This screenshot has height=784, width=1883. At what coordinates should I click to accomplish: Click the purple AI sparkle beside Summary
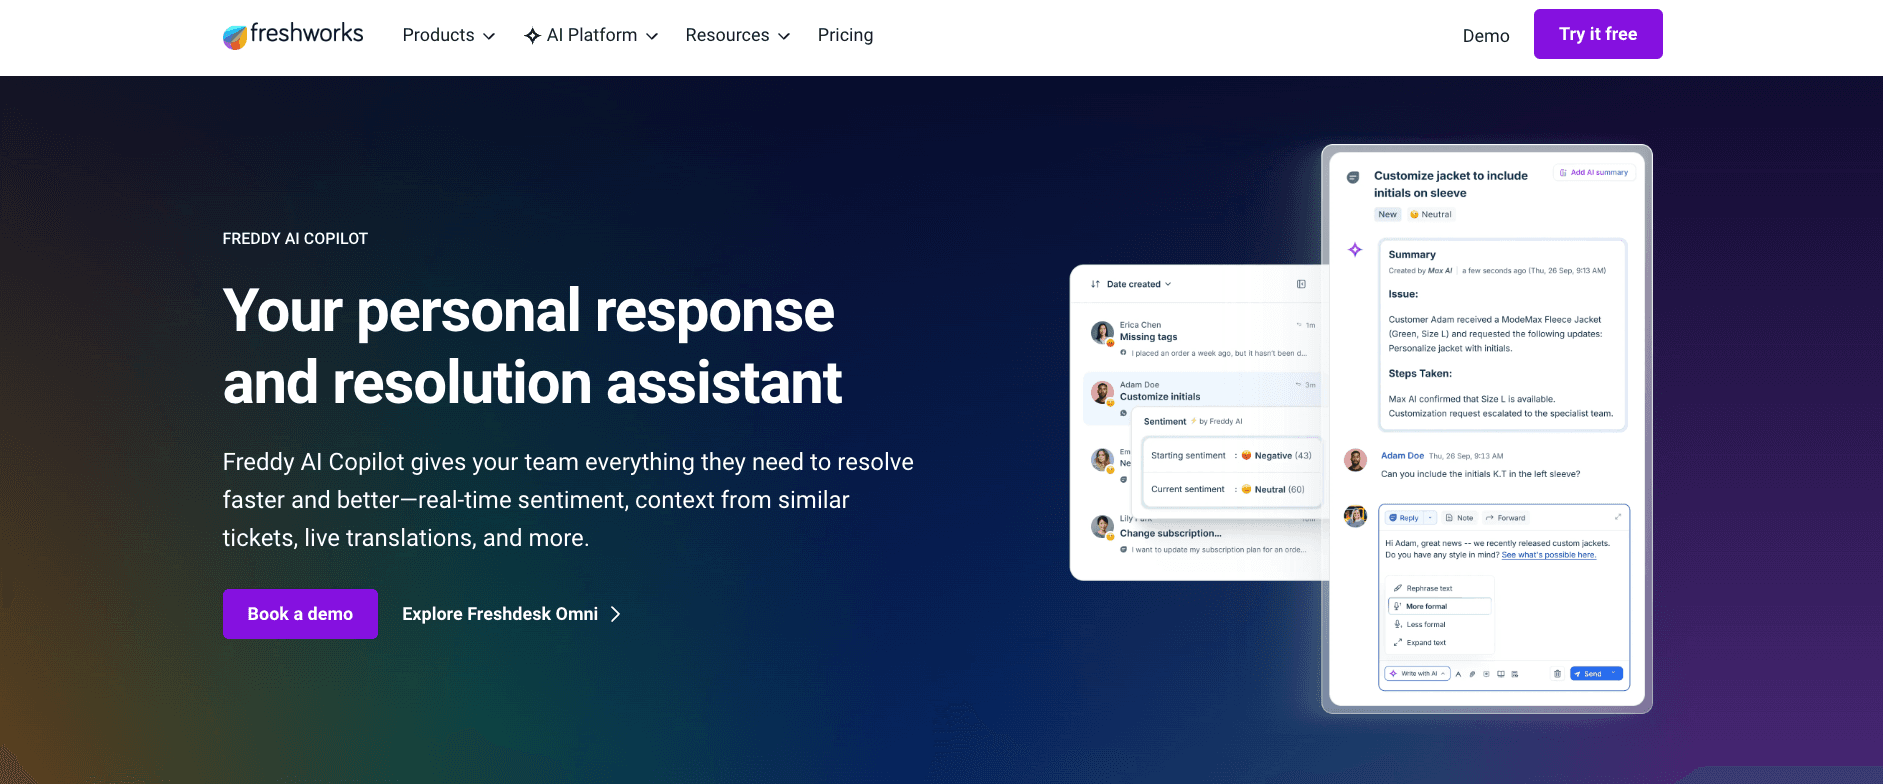1355,249
